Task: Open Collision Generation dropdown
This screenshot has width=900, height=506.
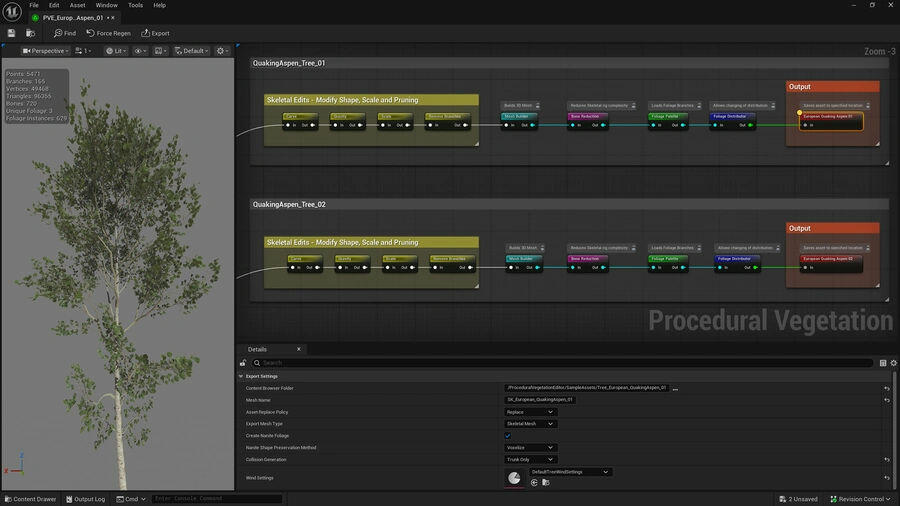Action: 530,460
